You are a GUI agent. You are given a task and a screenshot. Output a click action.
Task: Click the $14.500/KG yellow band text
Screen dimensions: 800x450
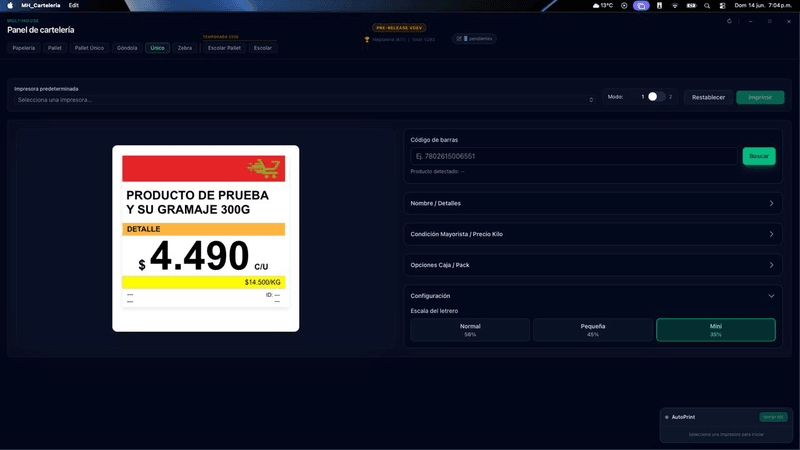tap(262, 282)
